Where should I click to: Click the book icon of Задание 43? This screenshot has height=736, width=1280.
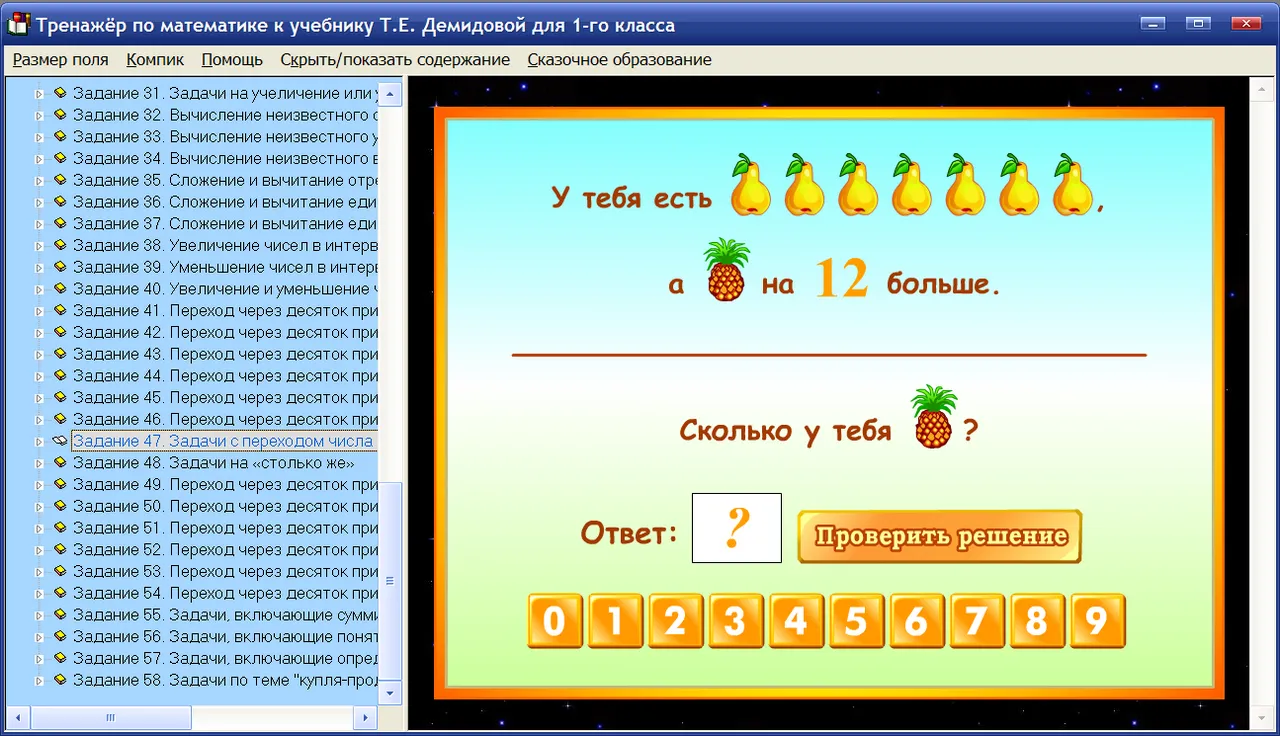coord(60,354)
